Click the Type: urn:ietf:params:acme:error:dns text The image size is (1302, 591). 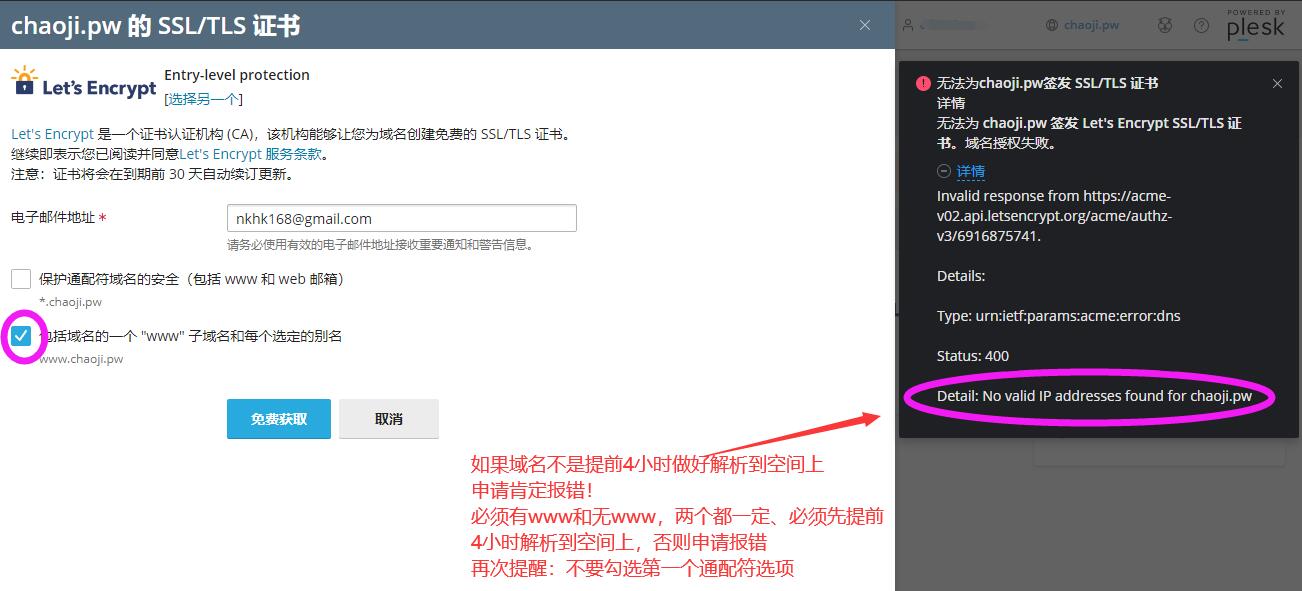click(x=1059, y=316)
